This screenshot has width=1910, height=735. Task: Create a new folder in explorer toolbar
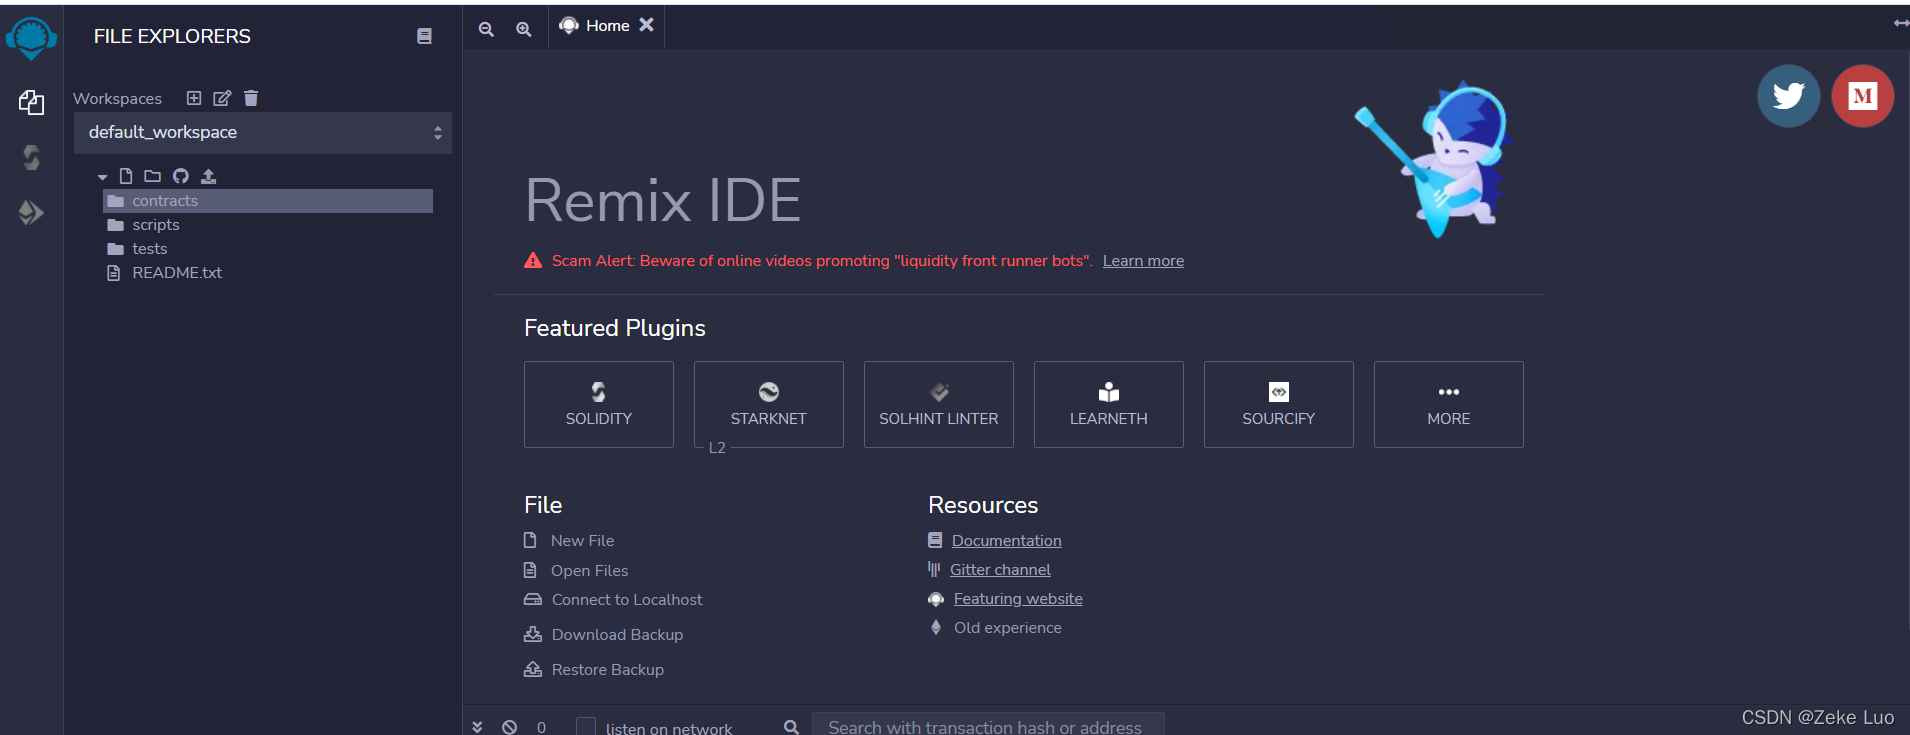(x=152, y=176)
